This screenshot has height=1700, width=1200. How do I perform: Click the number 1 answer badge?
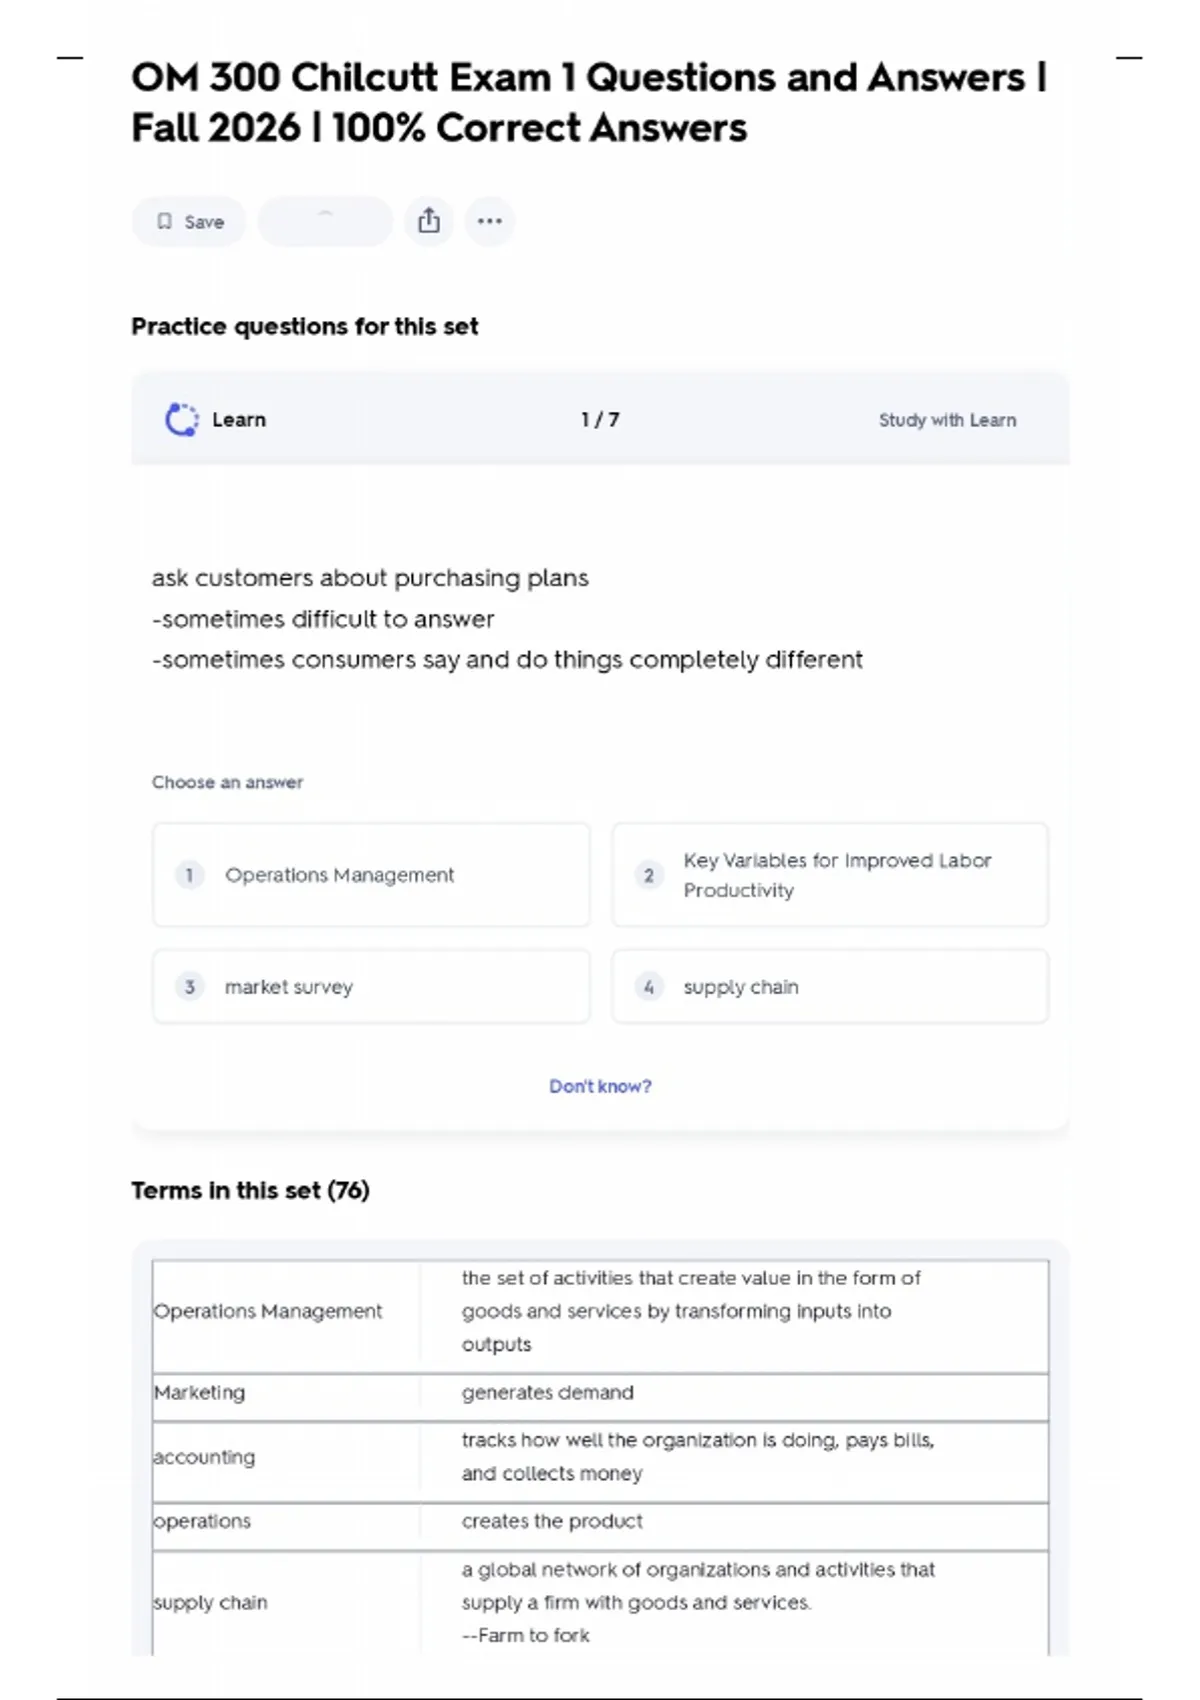click(189, 875)
